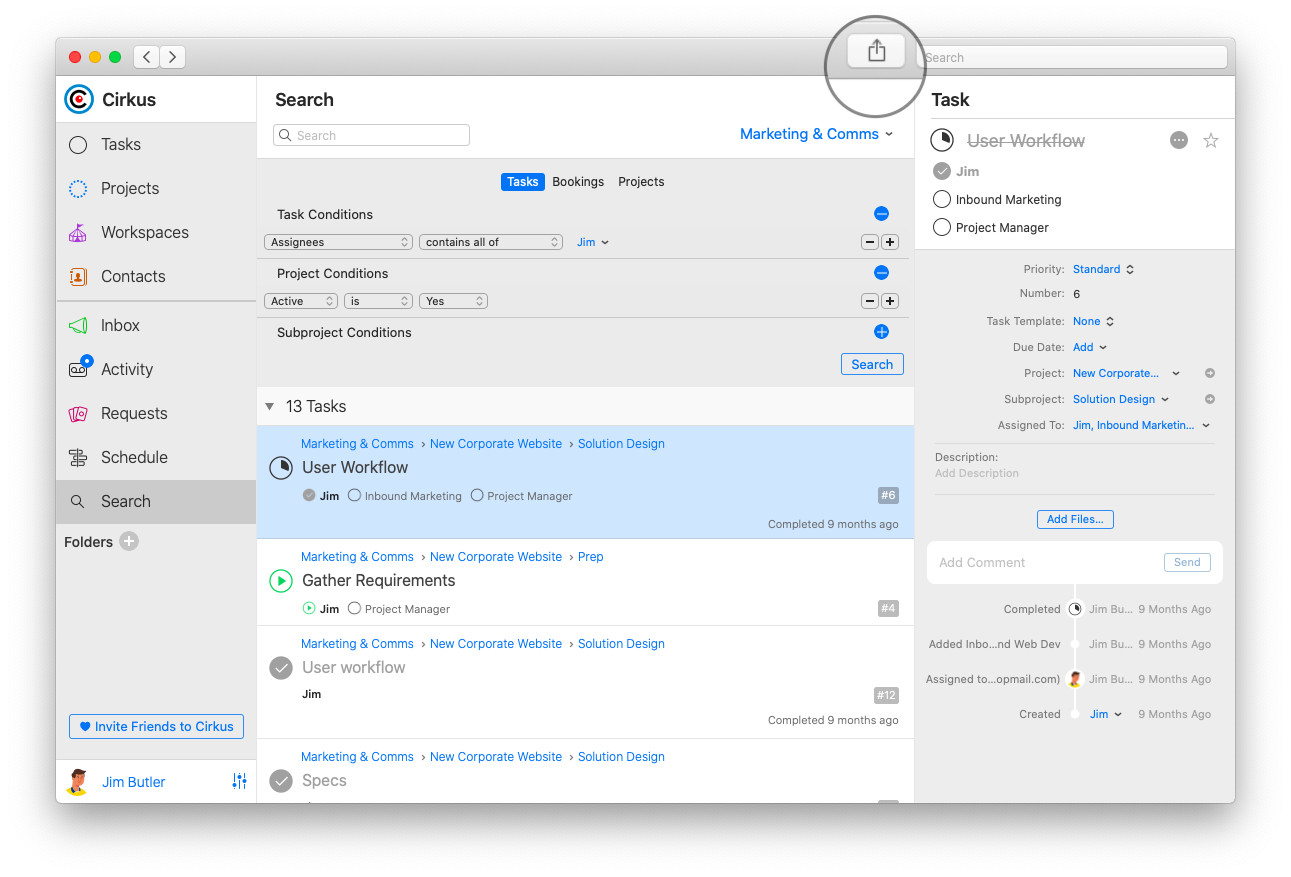This screenshot has width=1291, height=877.
Task: Click Invite Friends to Cirkus
Action: (156, 726)
